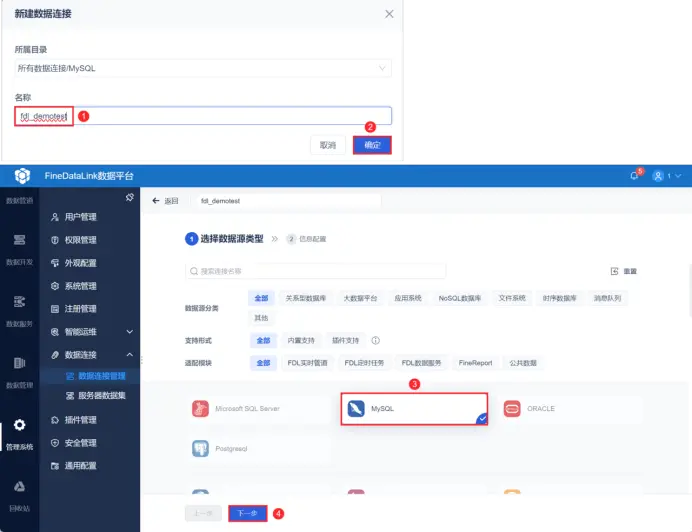Screen dimensions: 692x532
Task: Filter by 文件系统 category
Action: (x=512, y=298)
